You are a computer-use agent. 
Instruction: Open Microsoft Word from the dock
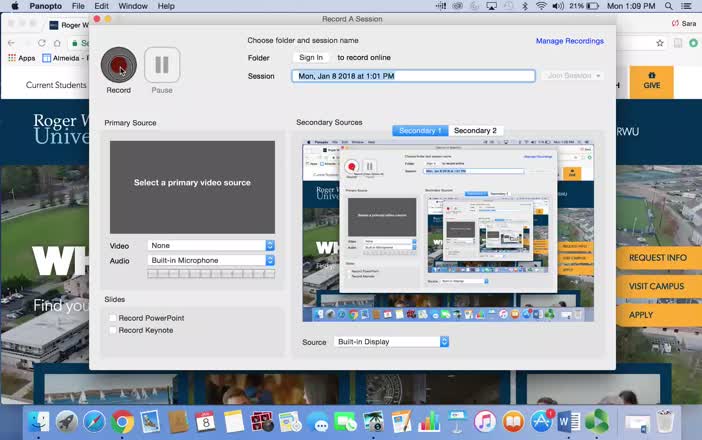click(569, 422)
